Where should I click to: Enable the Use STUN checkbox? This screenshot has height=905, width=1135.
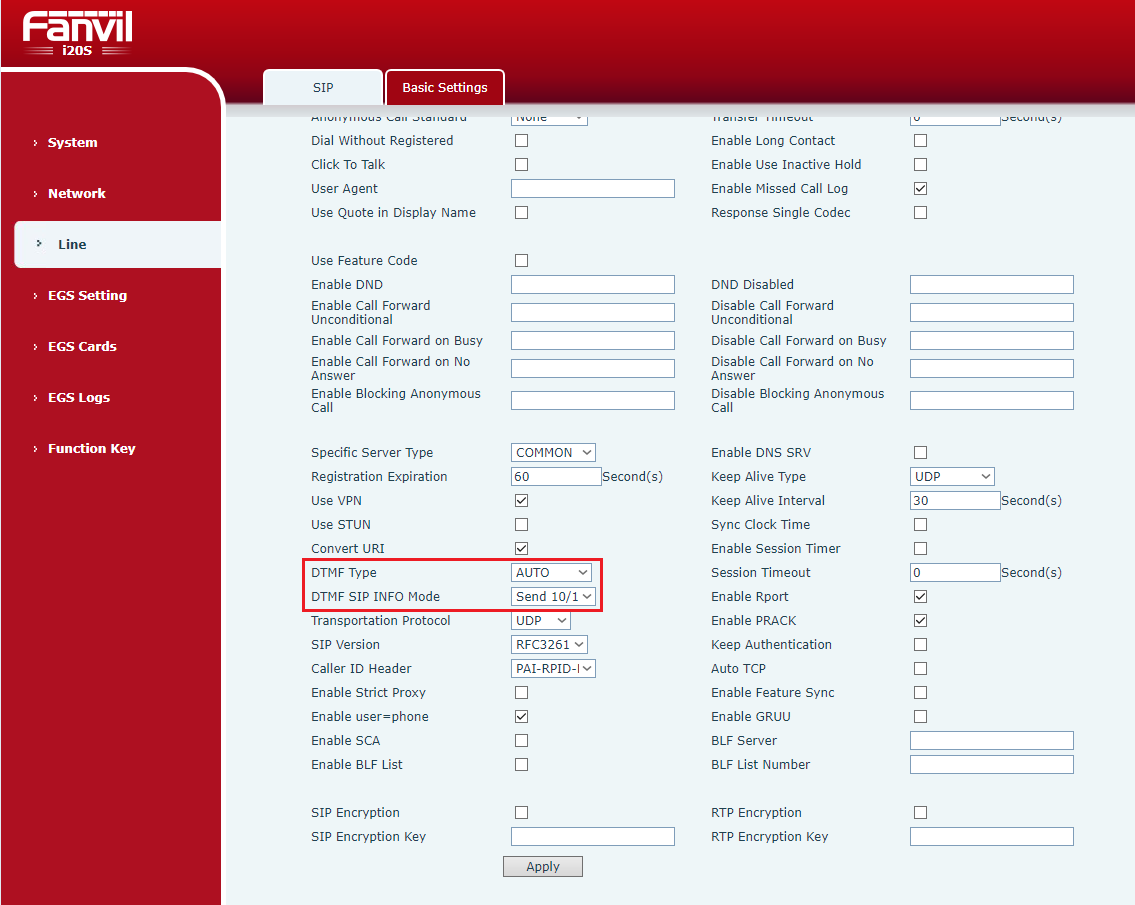[x=521, y=525]
